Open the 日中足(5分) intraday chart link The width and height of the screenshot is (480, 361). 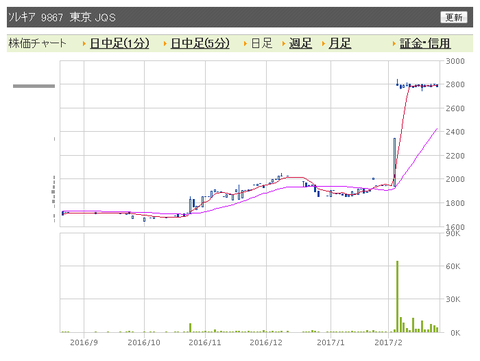[x=200, y=43]
